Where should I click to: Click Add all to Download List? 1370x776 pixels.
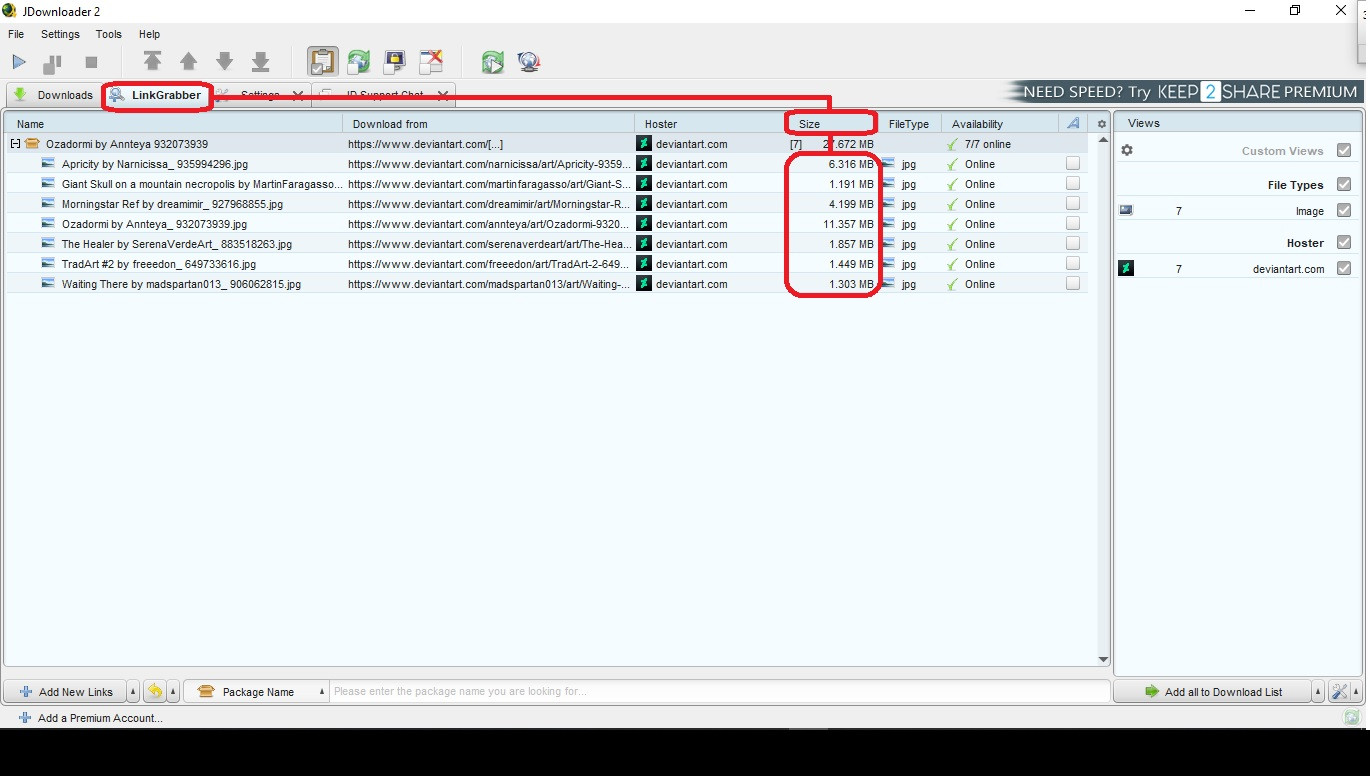1212,691
